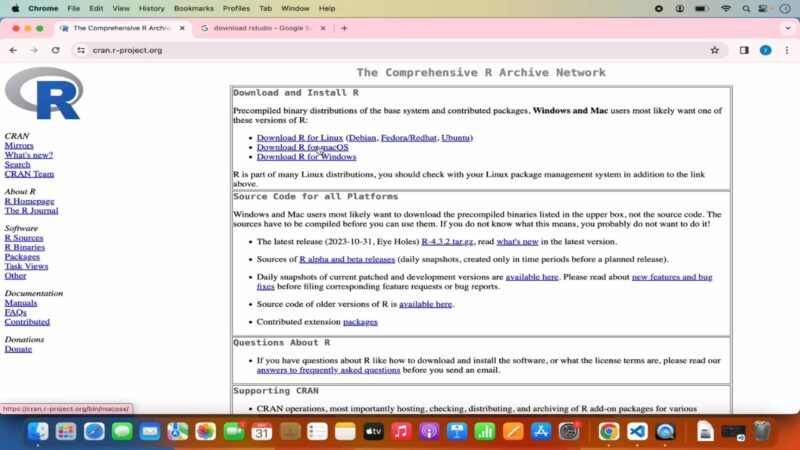Open Visual Studio Code from the Dock

(x=637, y=431)
